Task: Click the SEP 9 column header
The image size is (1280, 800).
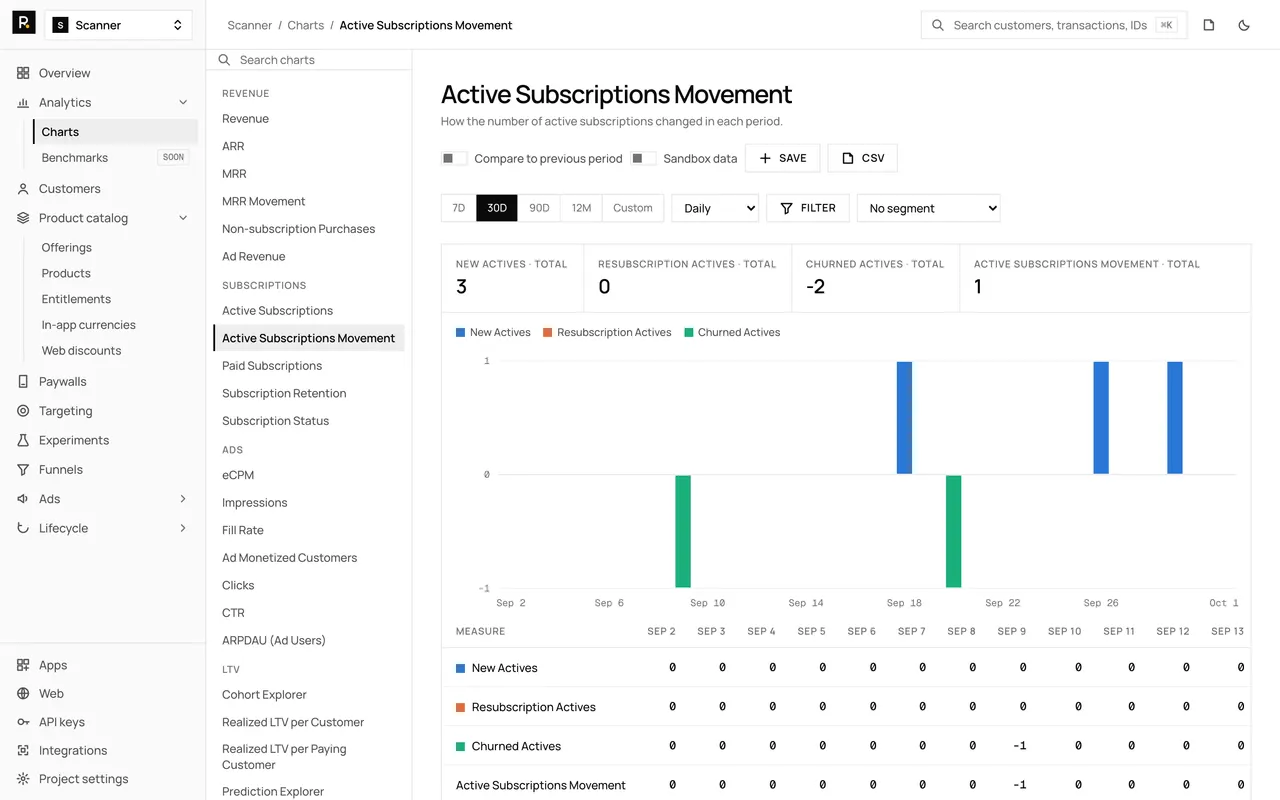Action: (x=1012, y=631)
